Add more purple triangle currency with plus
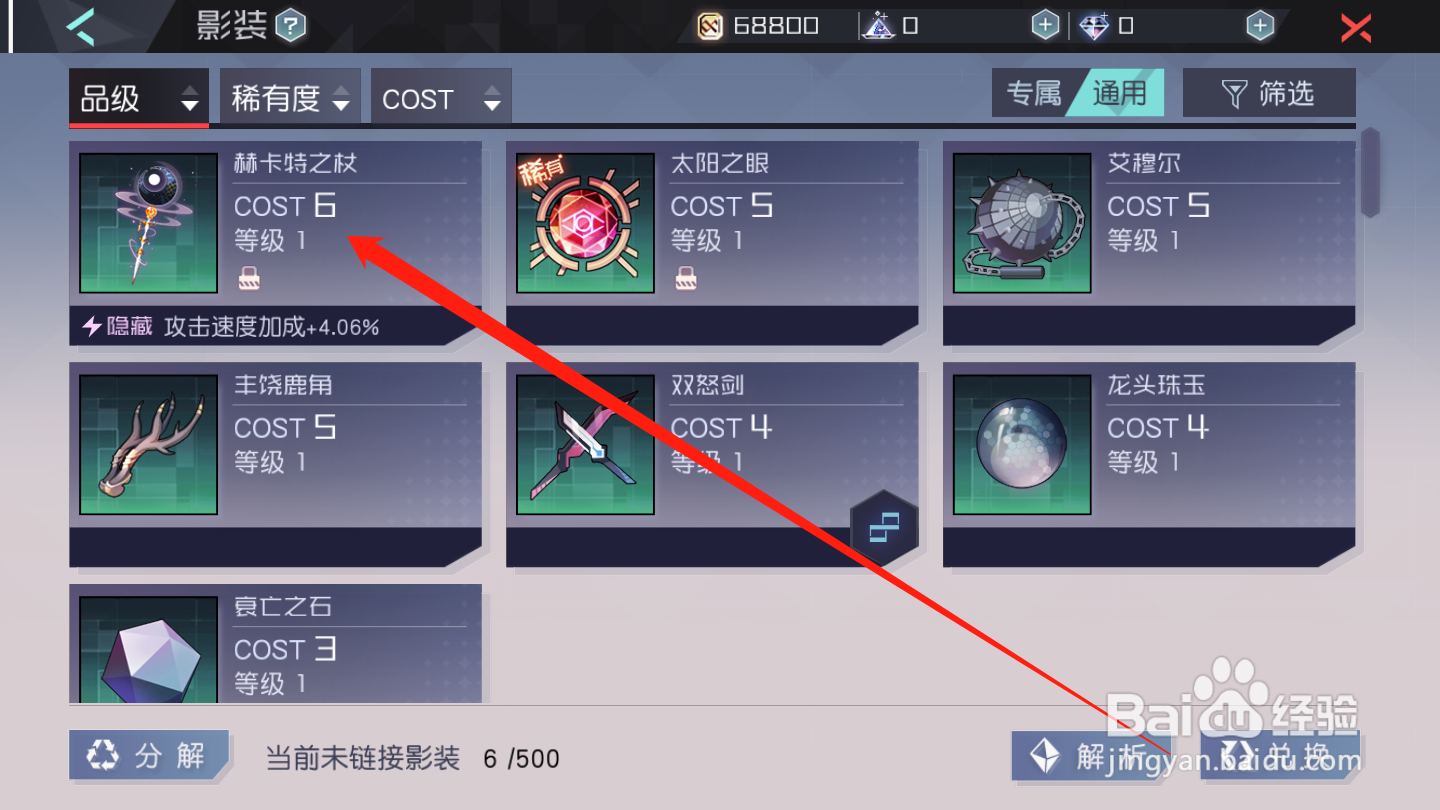This screenshot has height=810, width=1440. tap(1045, 26)
